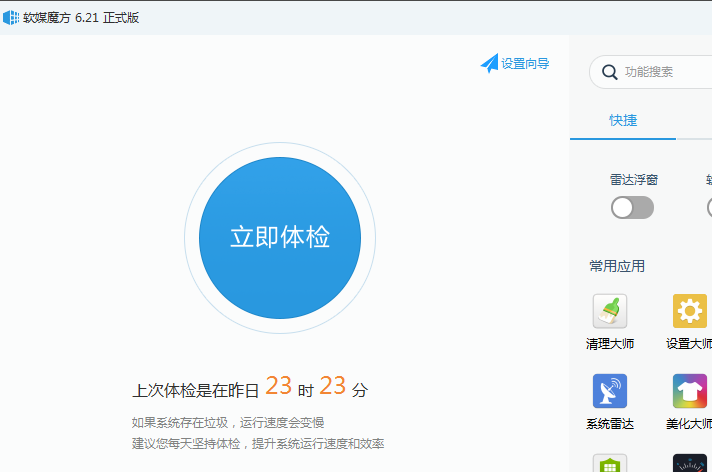Click the 常用应用 section heading
This screenshot has width=712, height=472.
pyautogui.click(x=617, y=266)
